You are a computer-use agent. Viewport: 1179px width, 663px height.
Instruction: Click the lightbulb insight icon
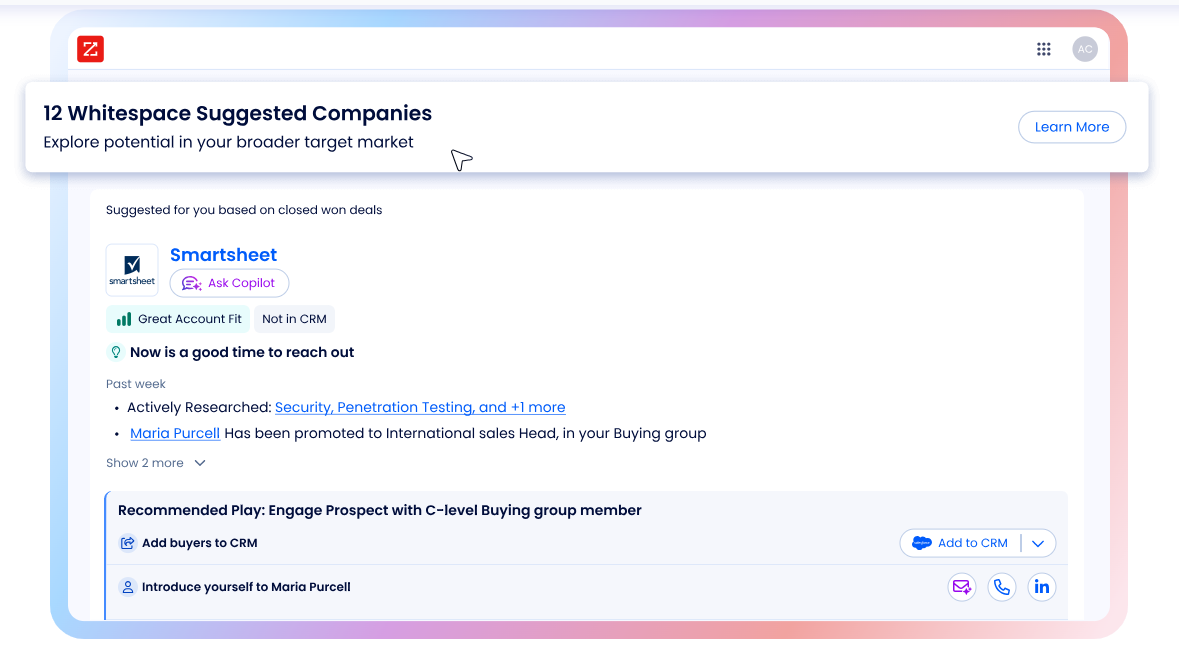click(116, 352)
